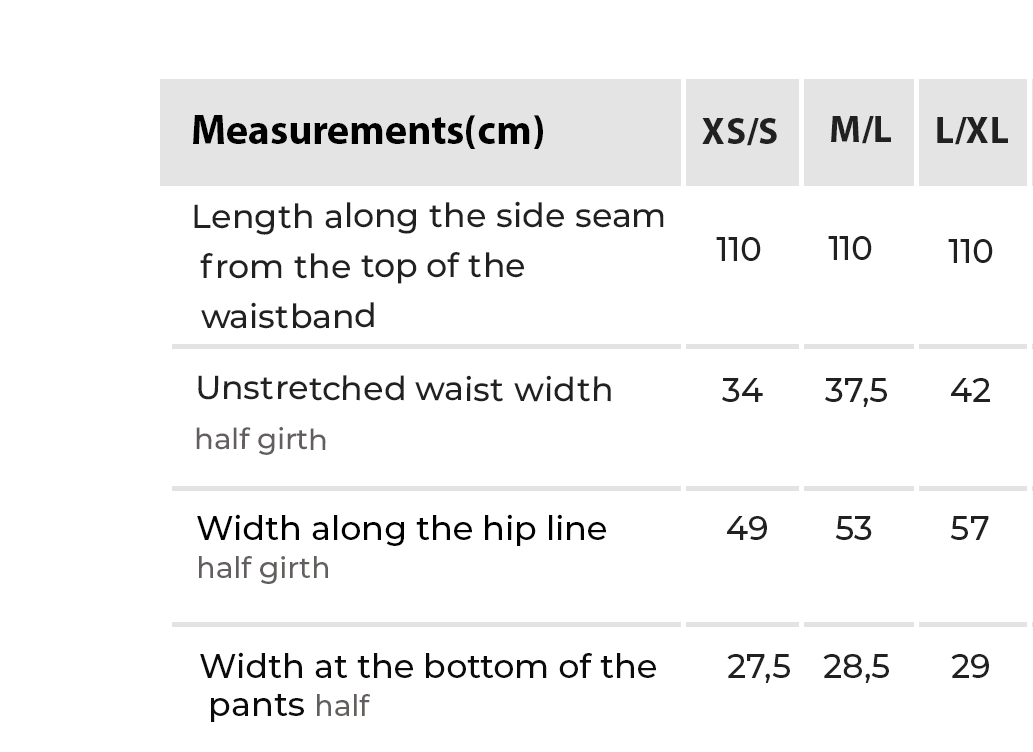This screenshot has height=752, width=1033.
Task: Select the M/L size column header
Action: [859, 130]
